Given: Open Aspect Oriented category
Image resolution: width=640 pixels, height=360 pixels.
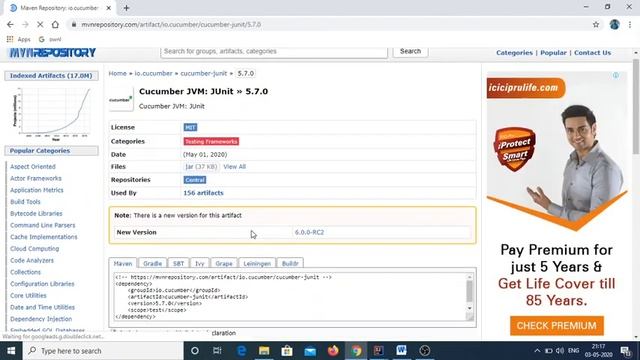Looking at the screenshot, I should [33, 167].
